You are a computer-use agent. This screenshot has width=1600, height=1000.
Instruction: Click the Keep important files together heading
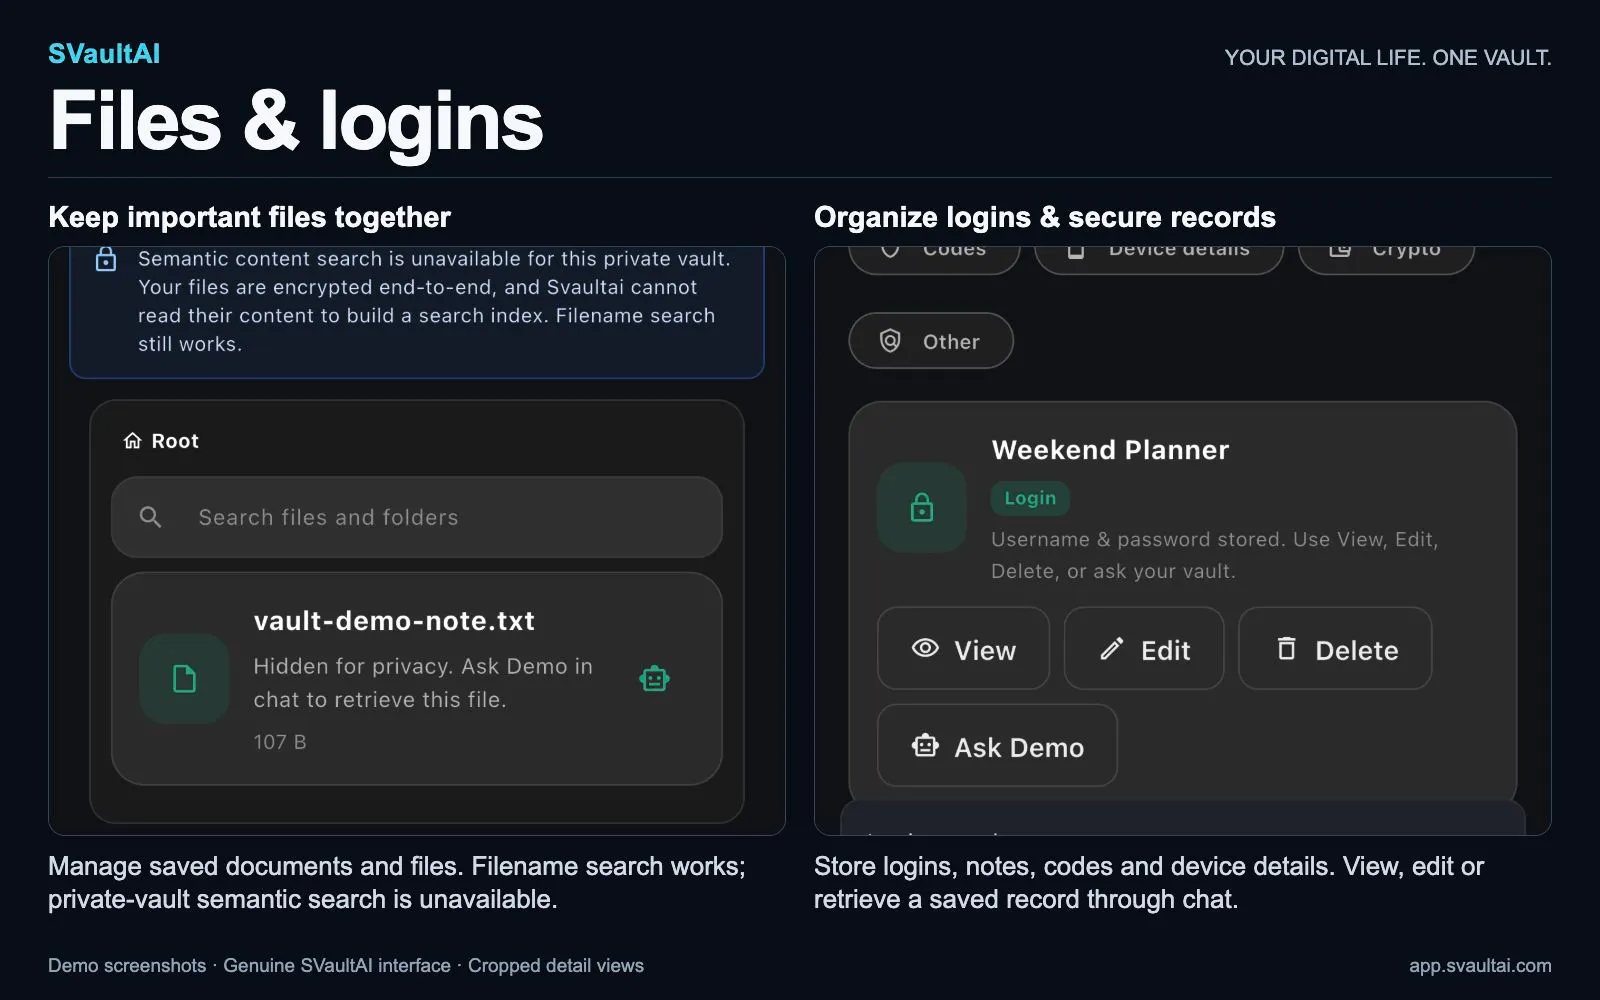(249, 217)
